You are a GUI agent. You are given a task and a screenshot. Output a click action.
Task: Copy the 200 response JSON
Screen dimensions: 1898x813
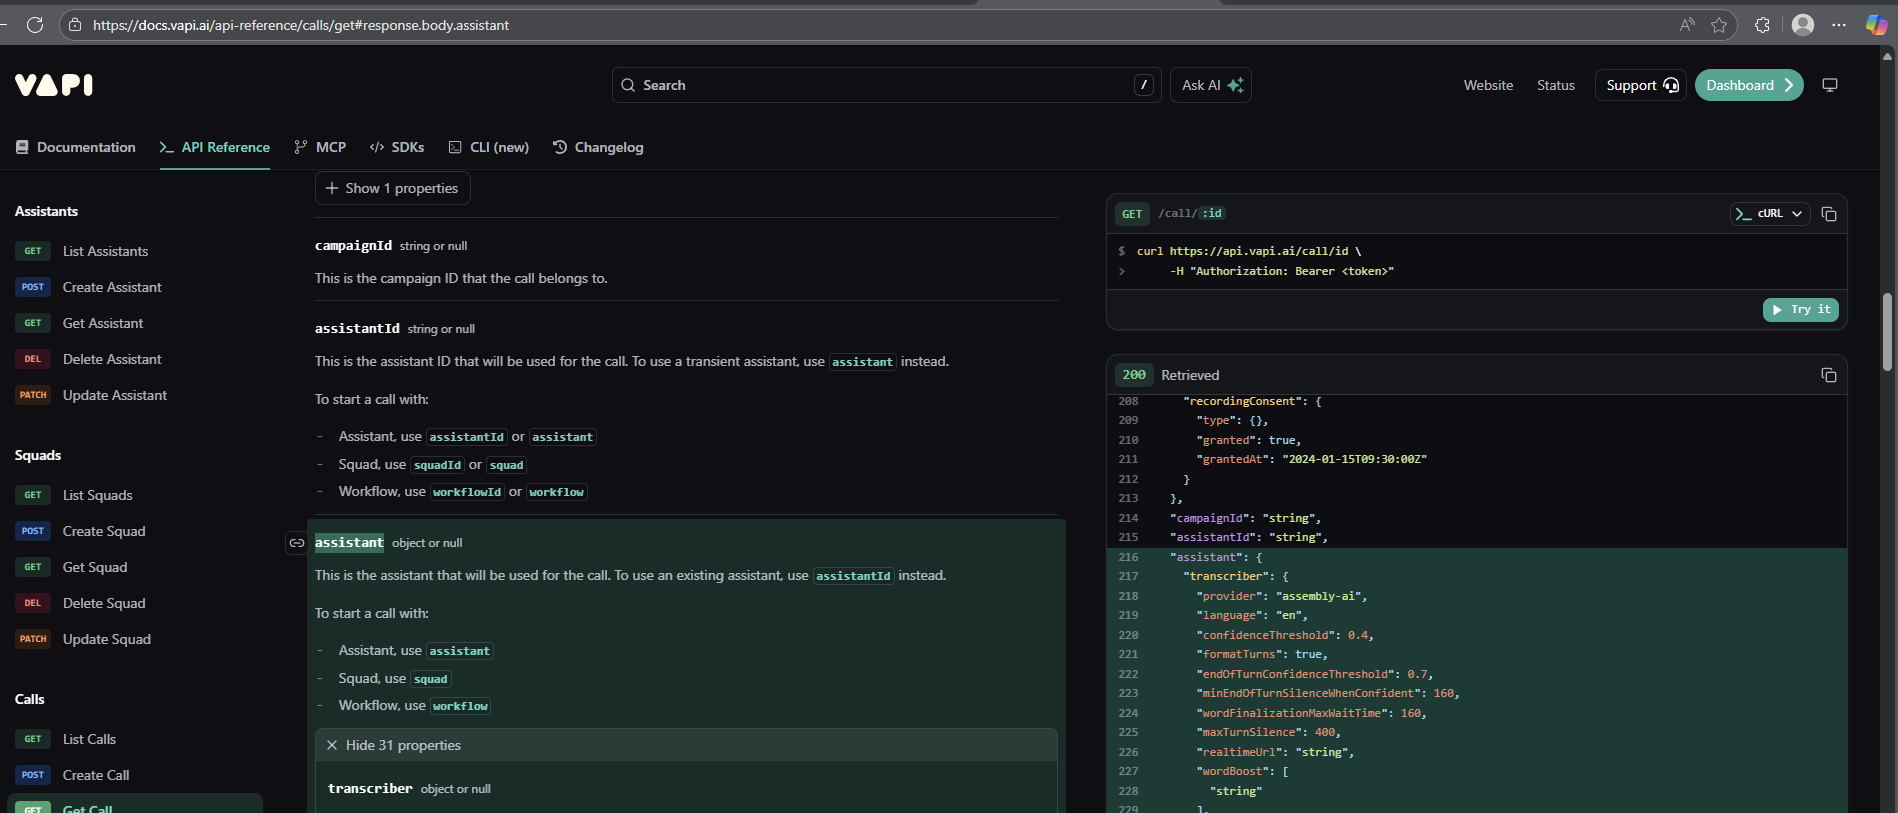[x=1828, y=375]
